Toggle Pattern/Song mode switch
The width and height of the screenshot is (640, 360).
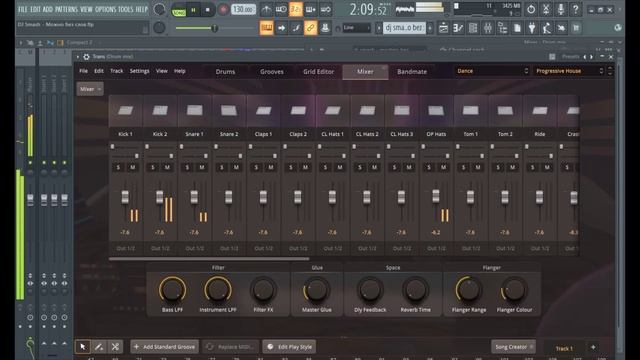tap(179, 10)
